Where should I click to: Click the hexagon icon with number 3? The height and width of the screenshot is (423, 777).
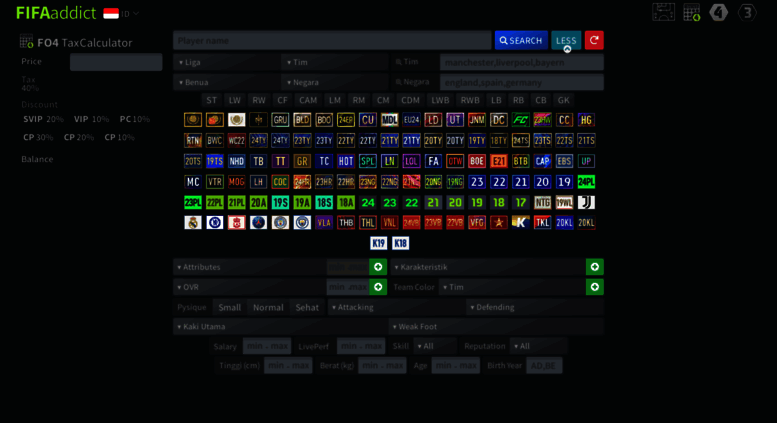click(747, 12)
